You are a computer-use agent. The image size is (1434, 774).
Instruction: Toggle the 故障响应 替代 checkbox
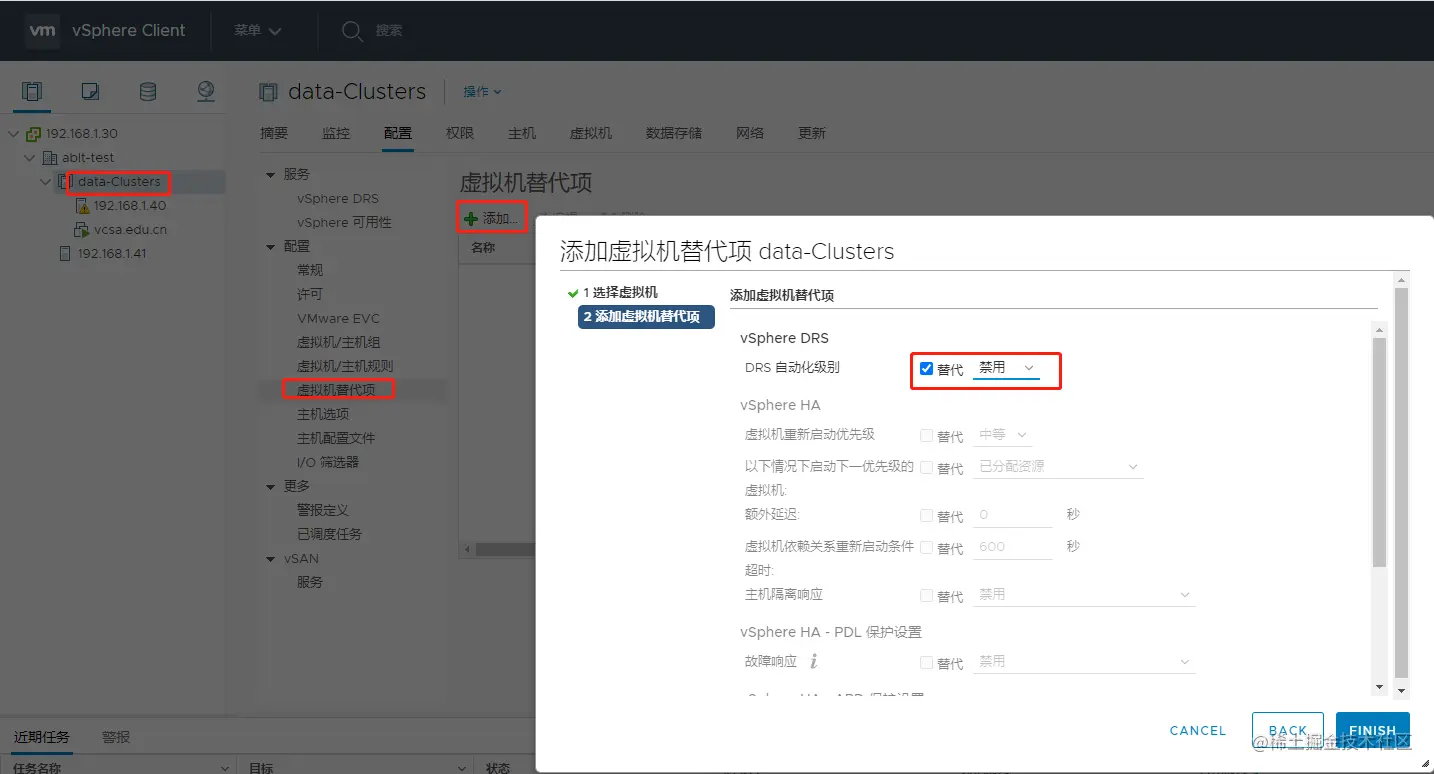[926, 663]
